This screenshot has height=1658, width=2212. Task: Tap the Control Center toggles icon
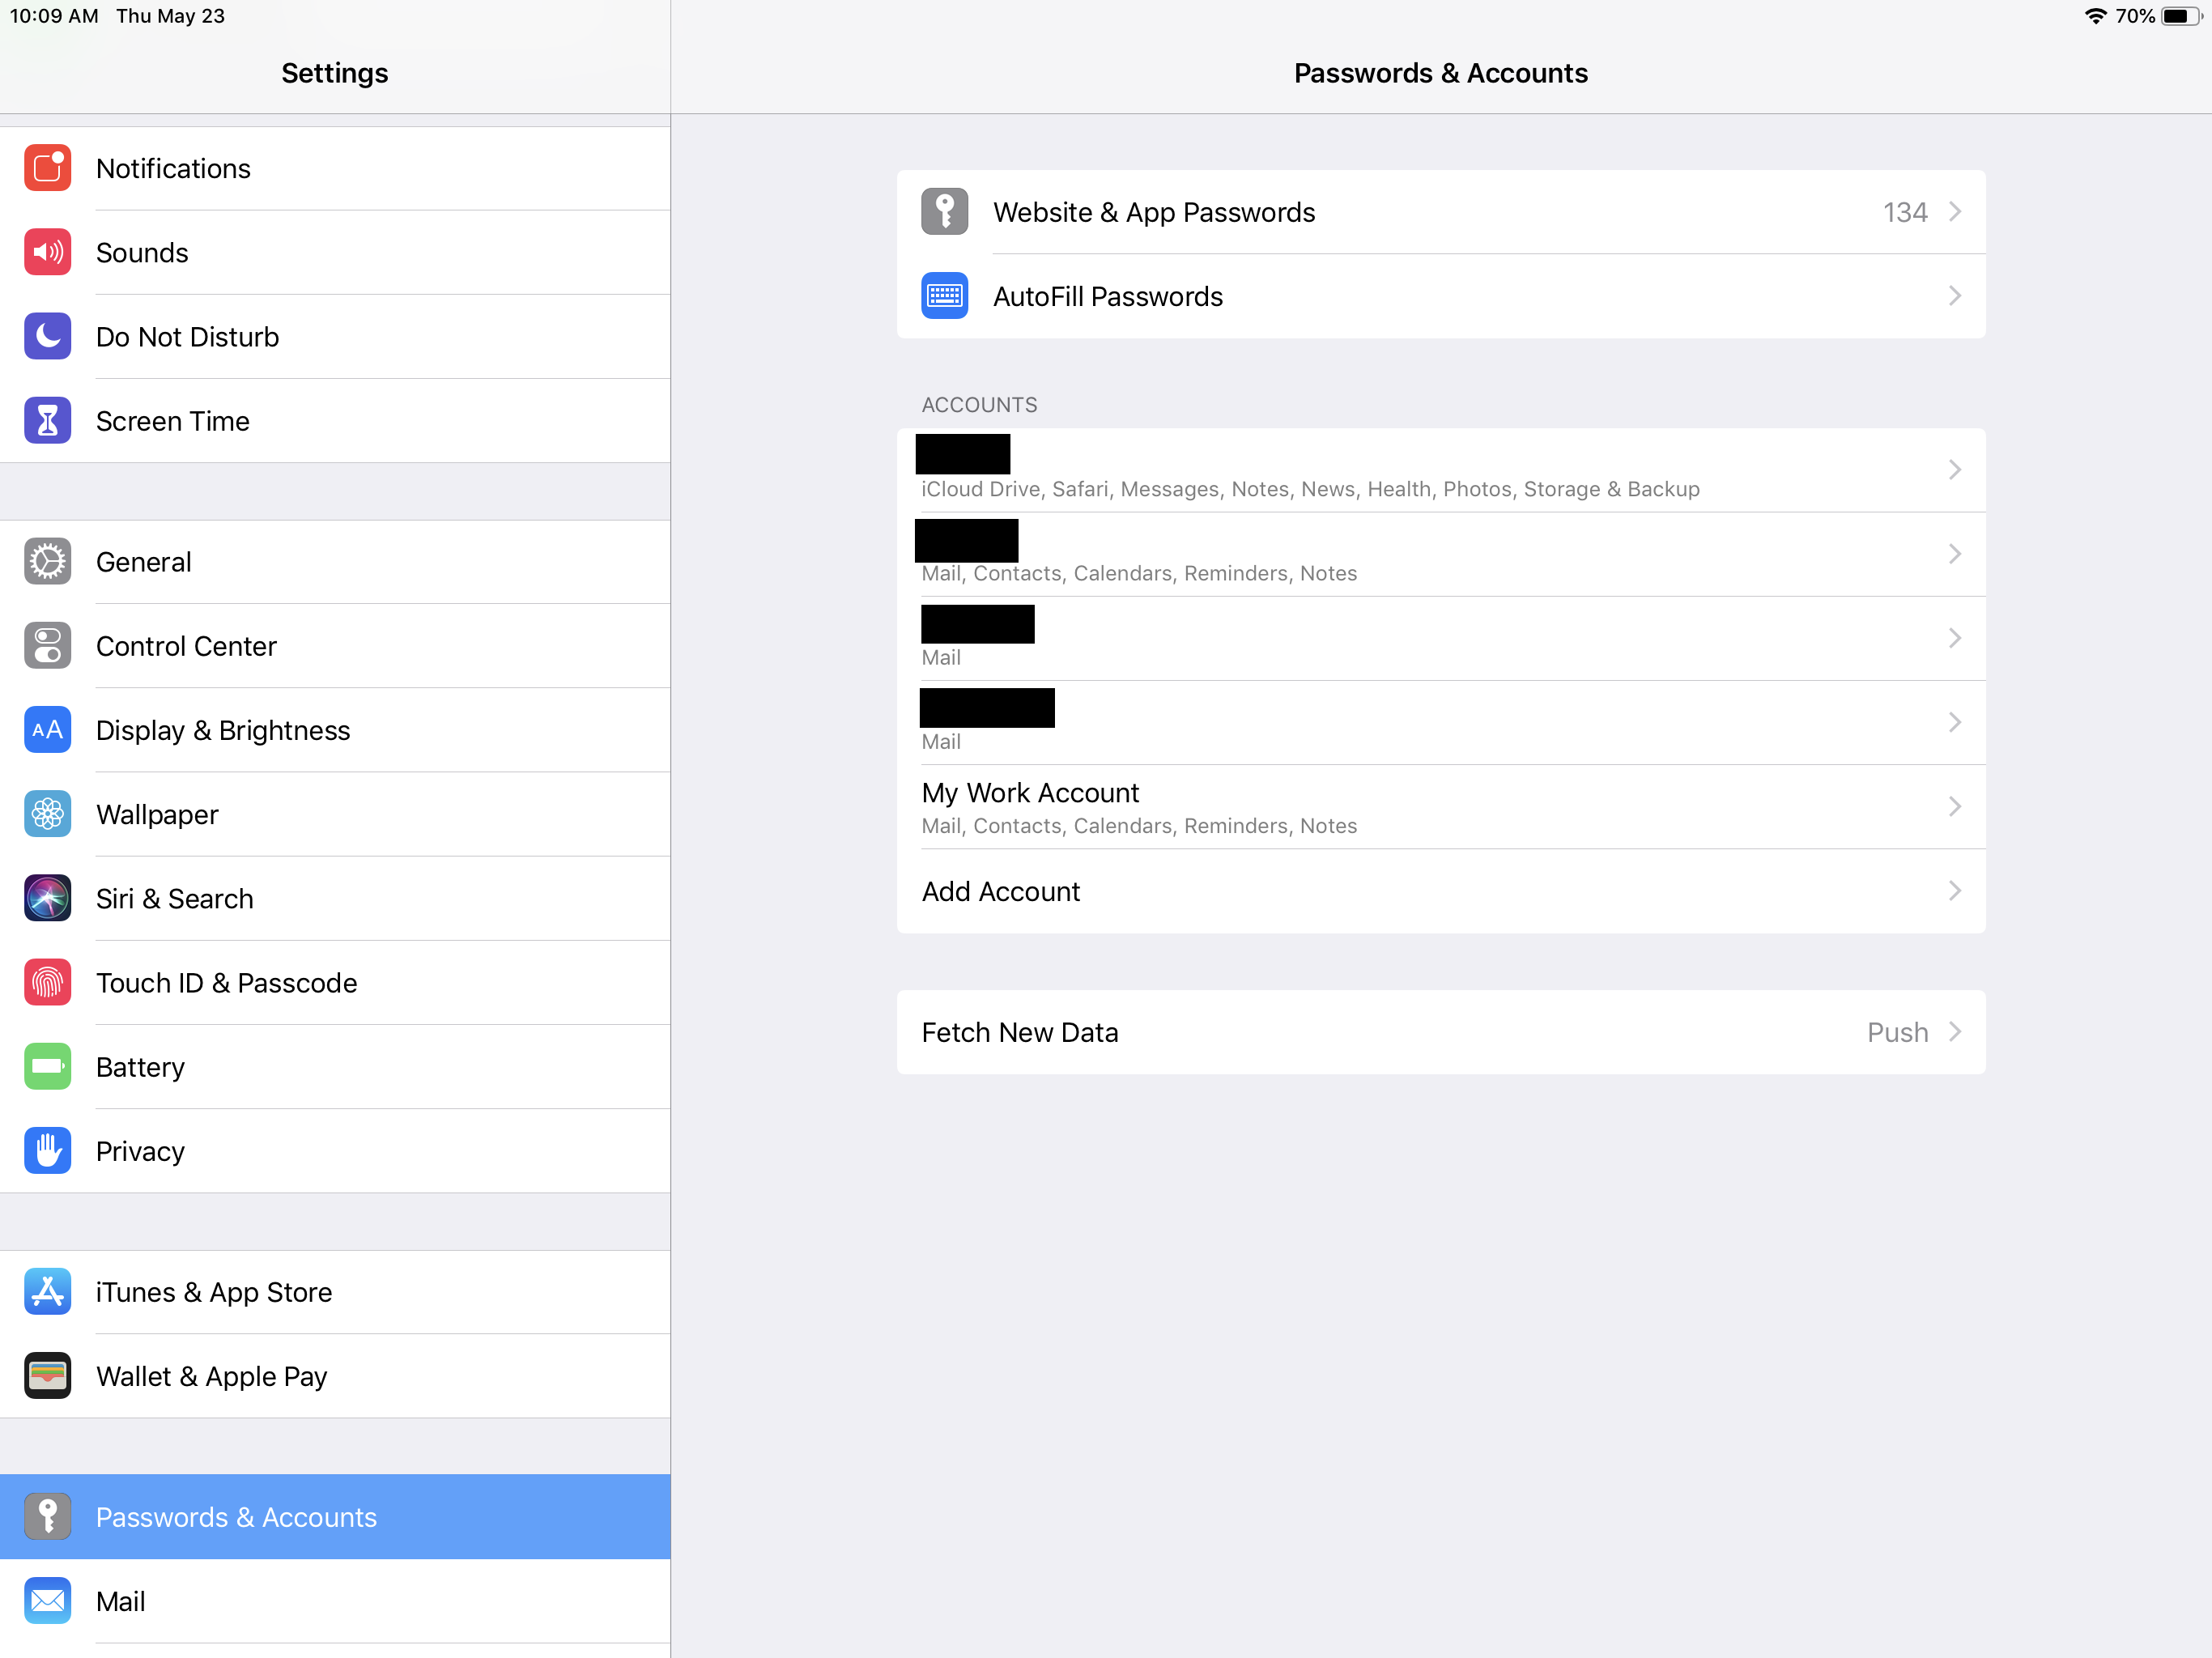click(x=47, y=645)
